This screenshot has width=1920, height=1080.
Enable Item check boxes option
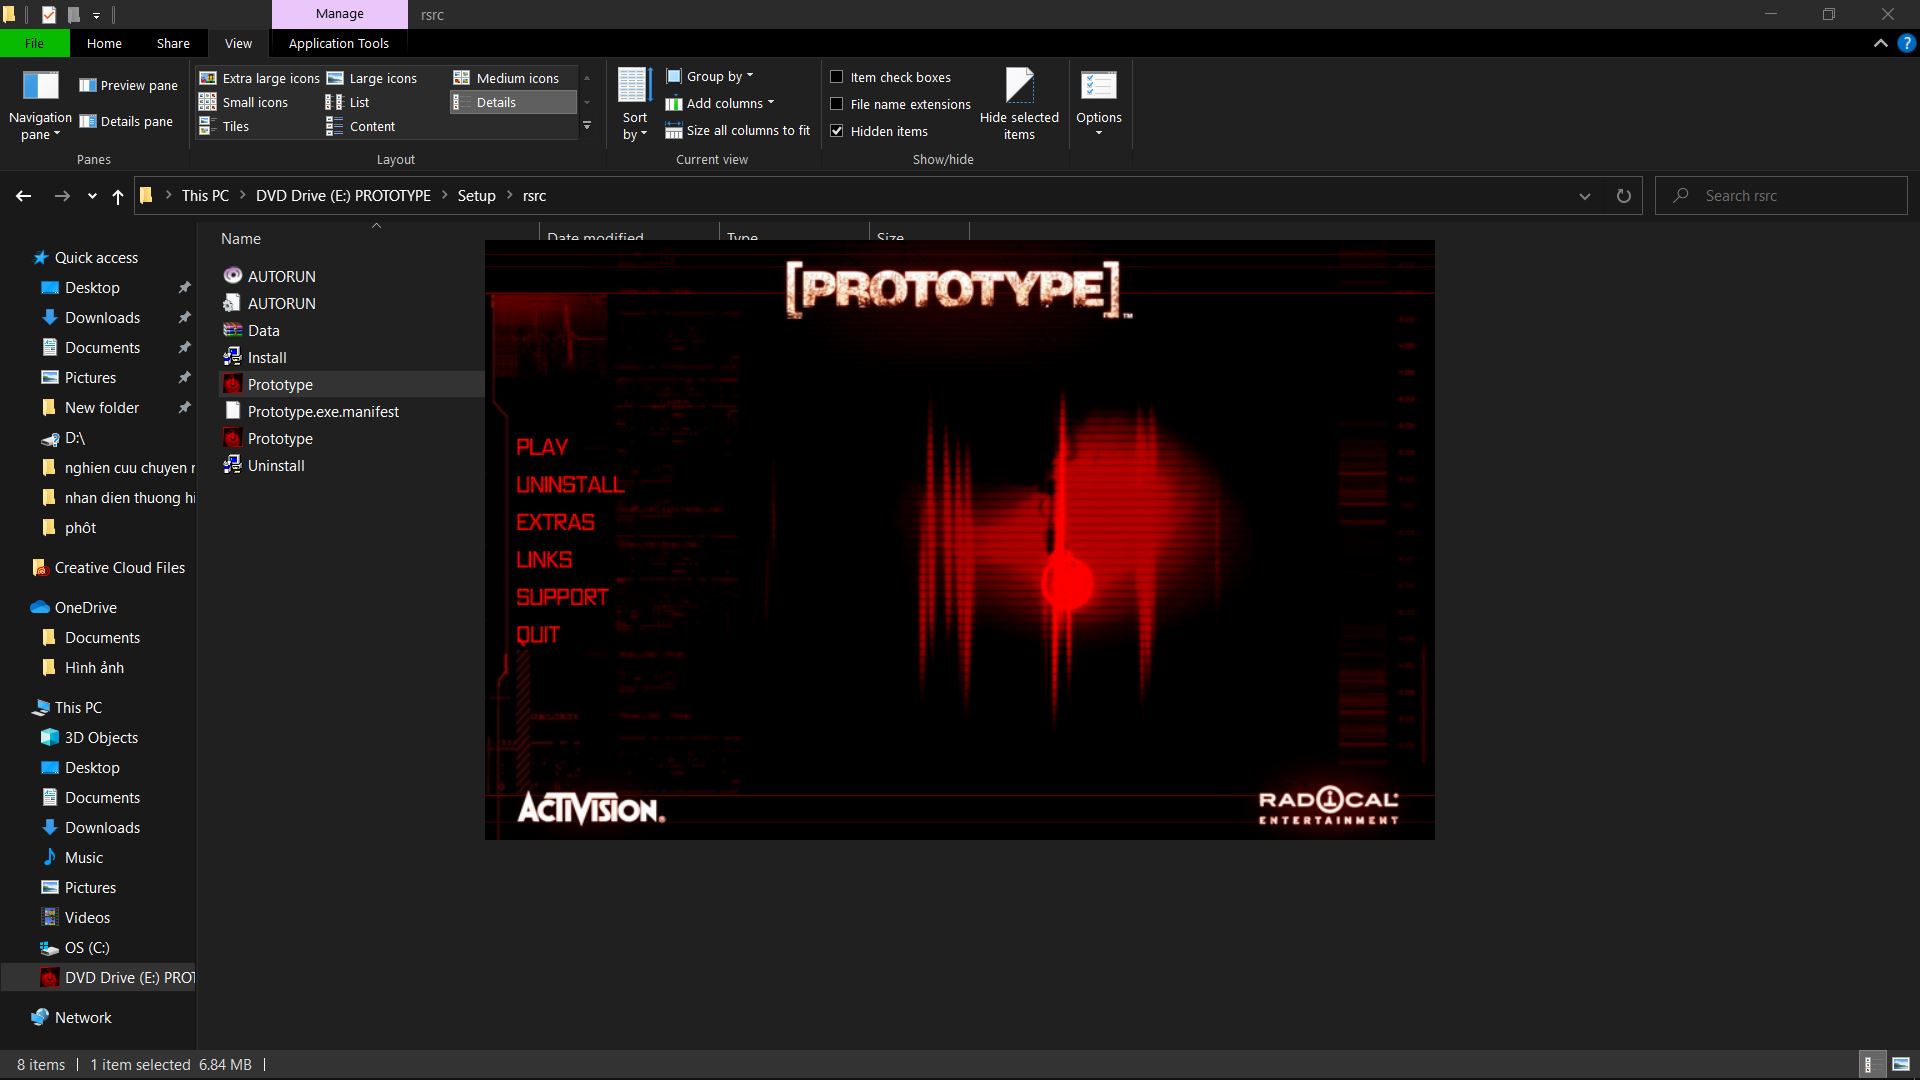tap(836, 75)
